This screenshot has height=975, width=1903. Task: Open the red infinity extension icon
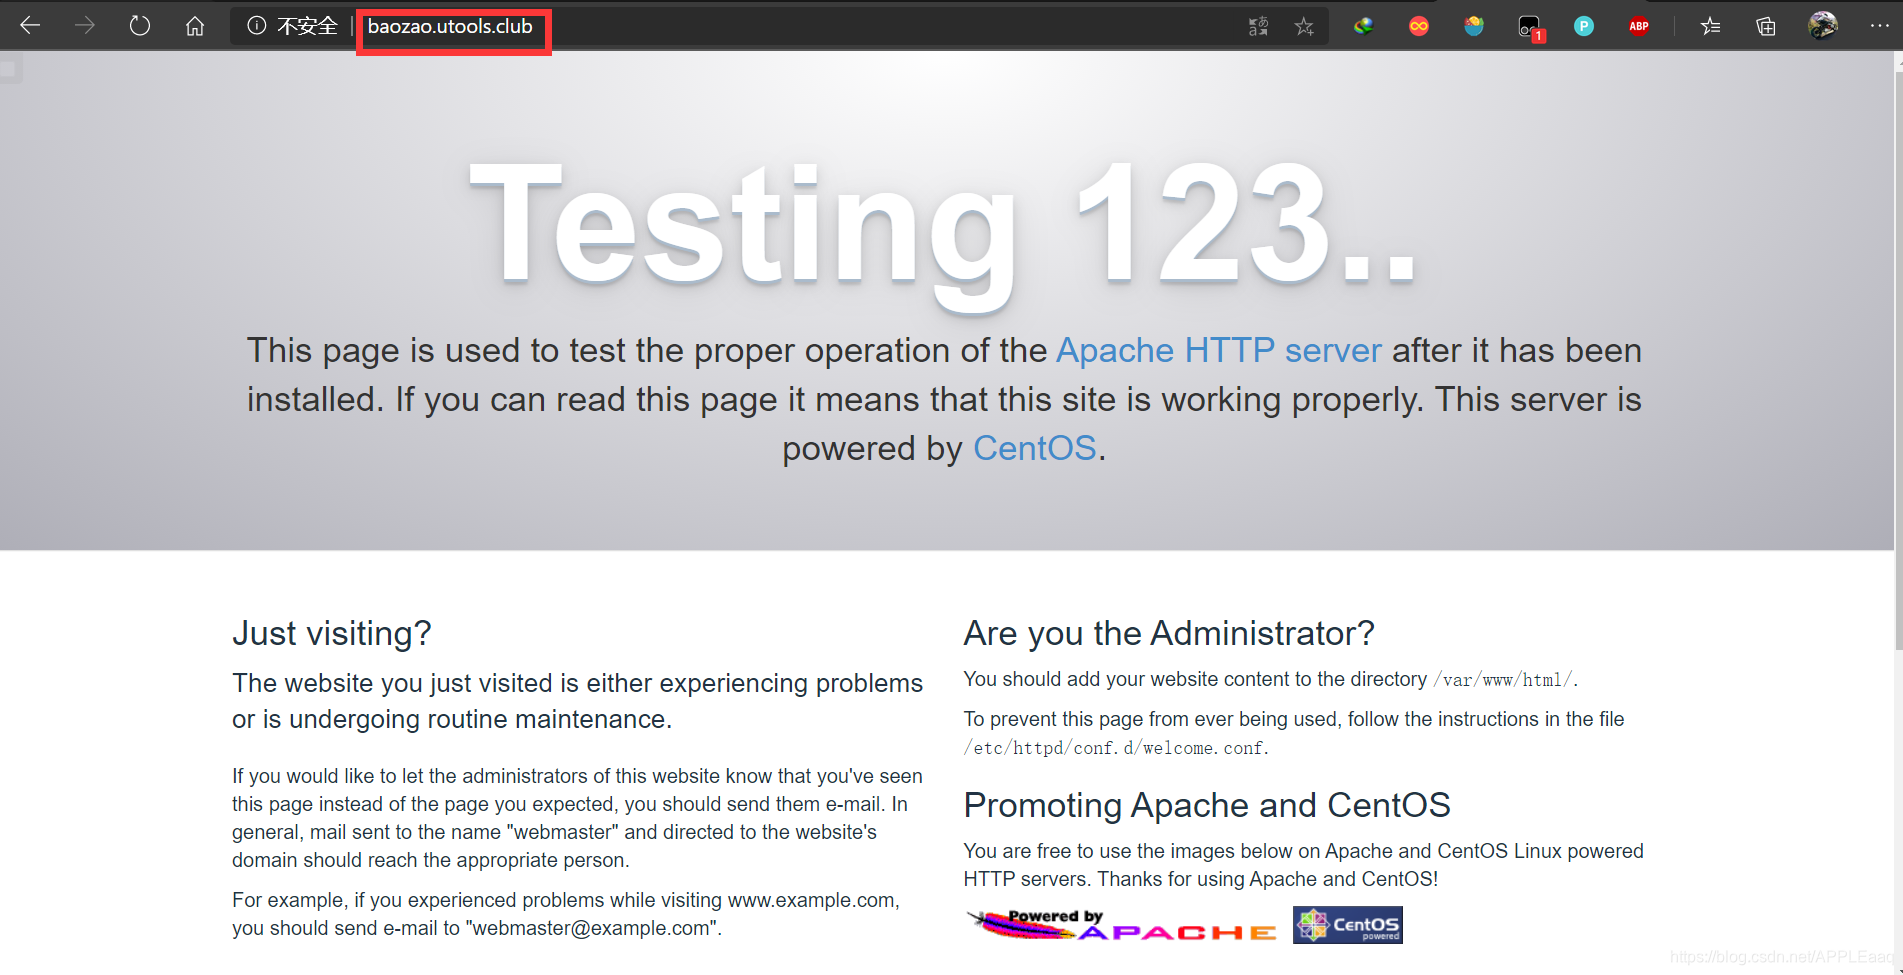coord(1419,26)
